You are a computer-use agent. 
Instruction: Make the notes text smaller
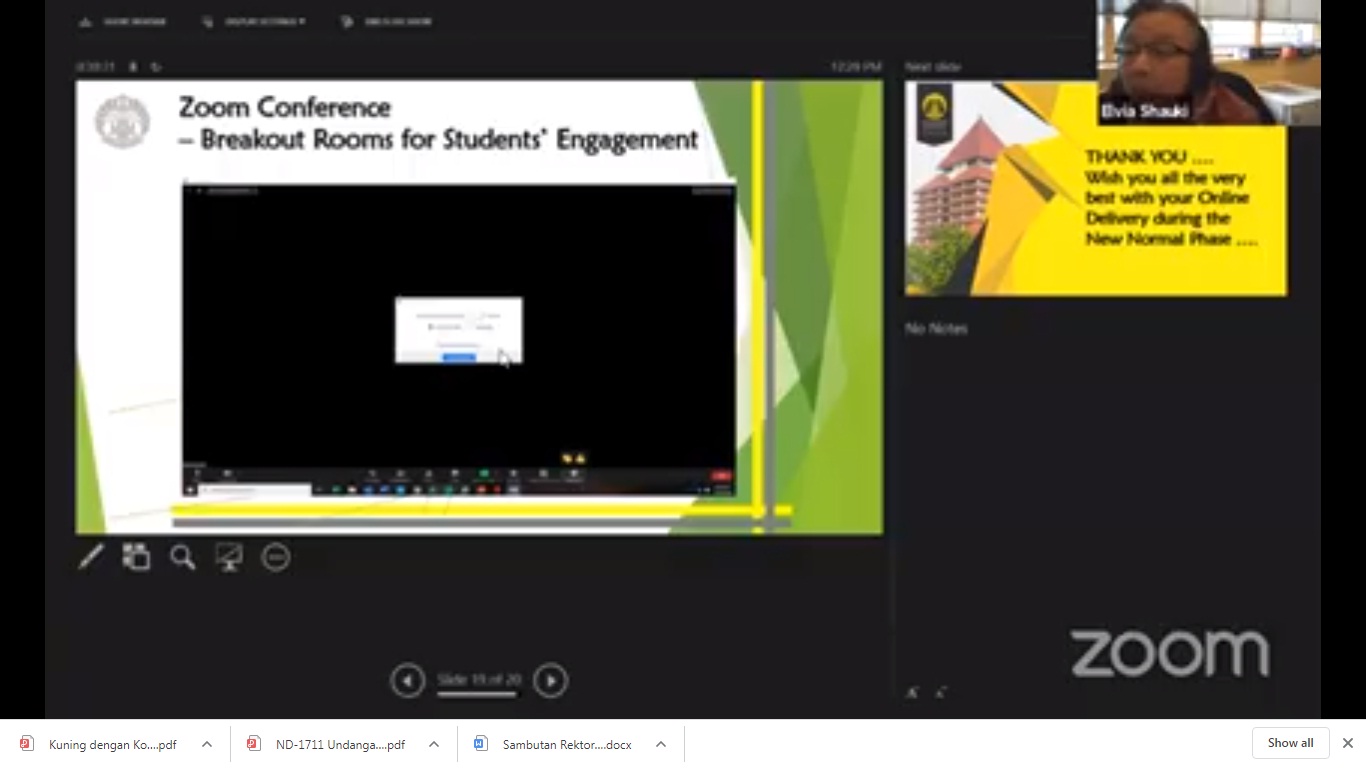click(941, 692)
